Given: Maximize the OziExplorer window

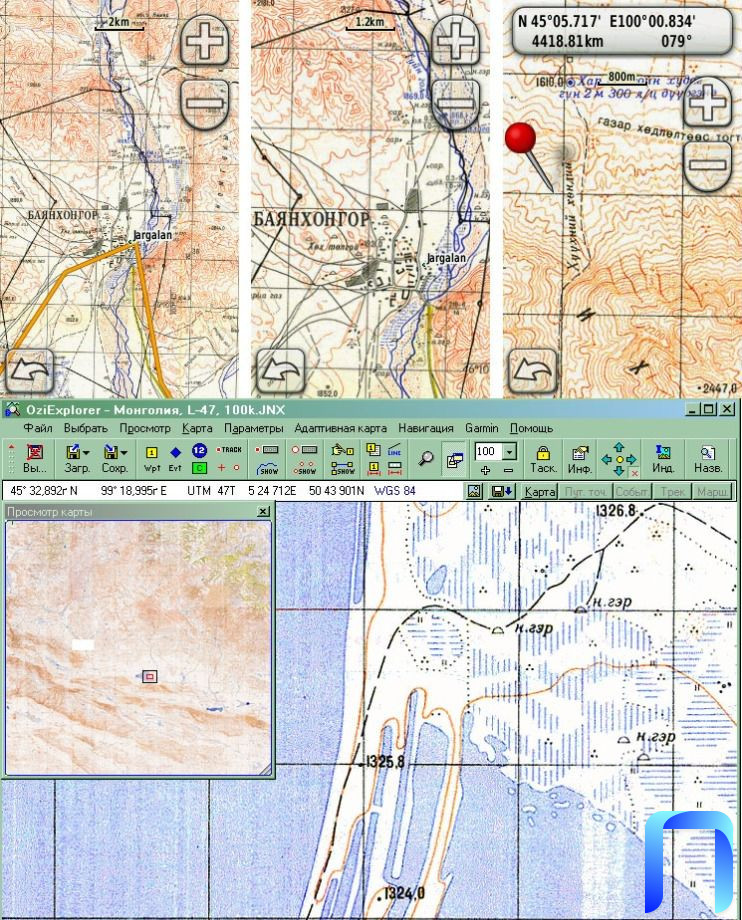Looking at the screenshot, I should [x=709, y=409].
